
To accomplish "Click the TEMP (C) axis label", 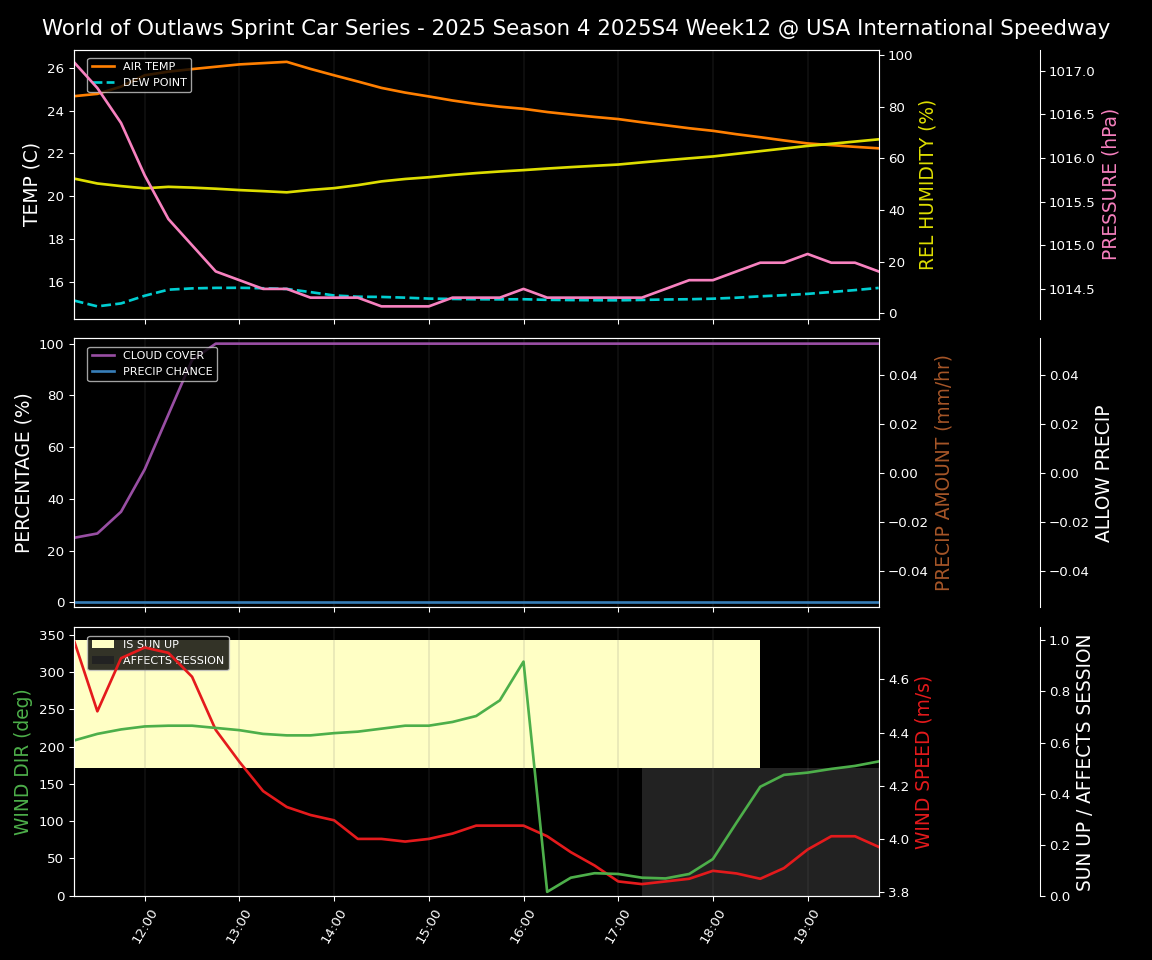I will pos(32,184).
